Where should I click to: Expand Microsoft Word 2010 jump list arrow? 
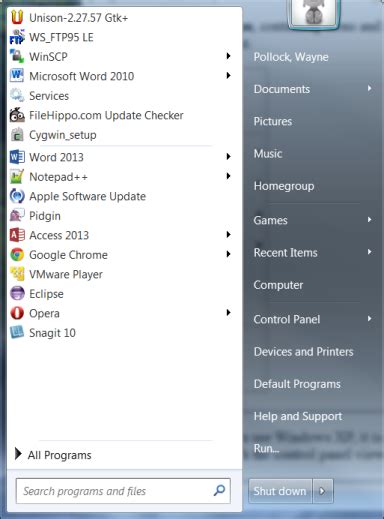(228, 76)
